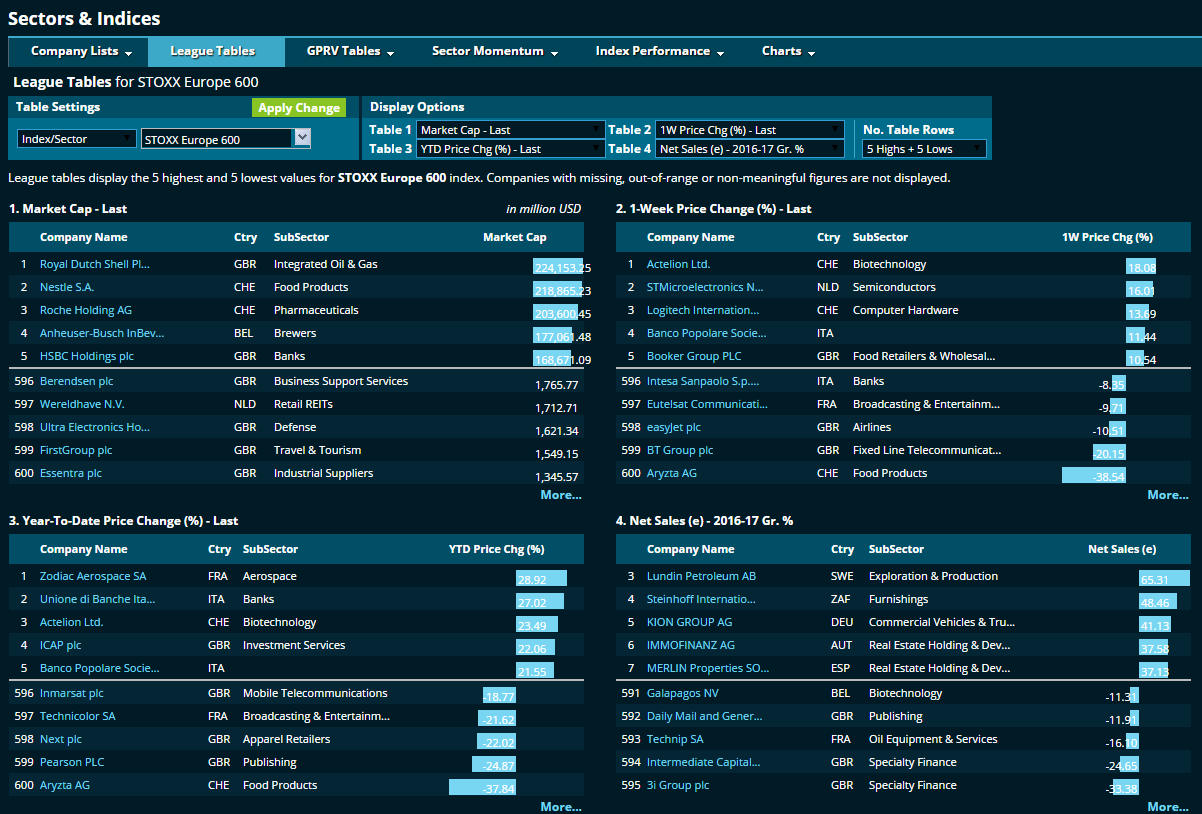The image size is (1202, 814).
Task: Click More link under Net Sales table
Action: click(x=1167, y=807)
